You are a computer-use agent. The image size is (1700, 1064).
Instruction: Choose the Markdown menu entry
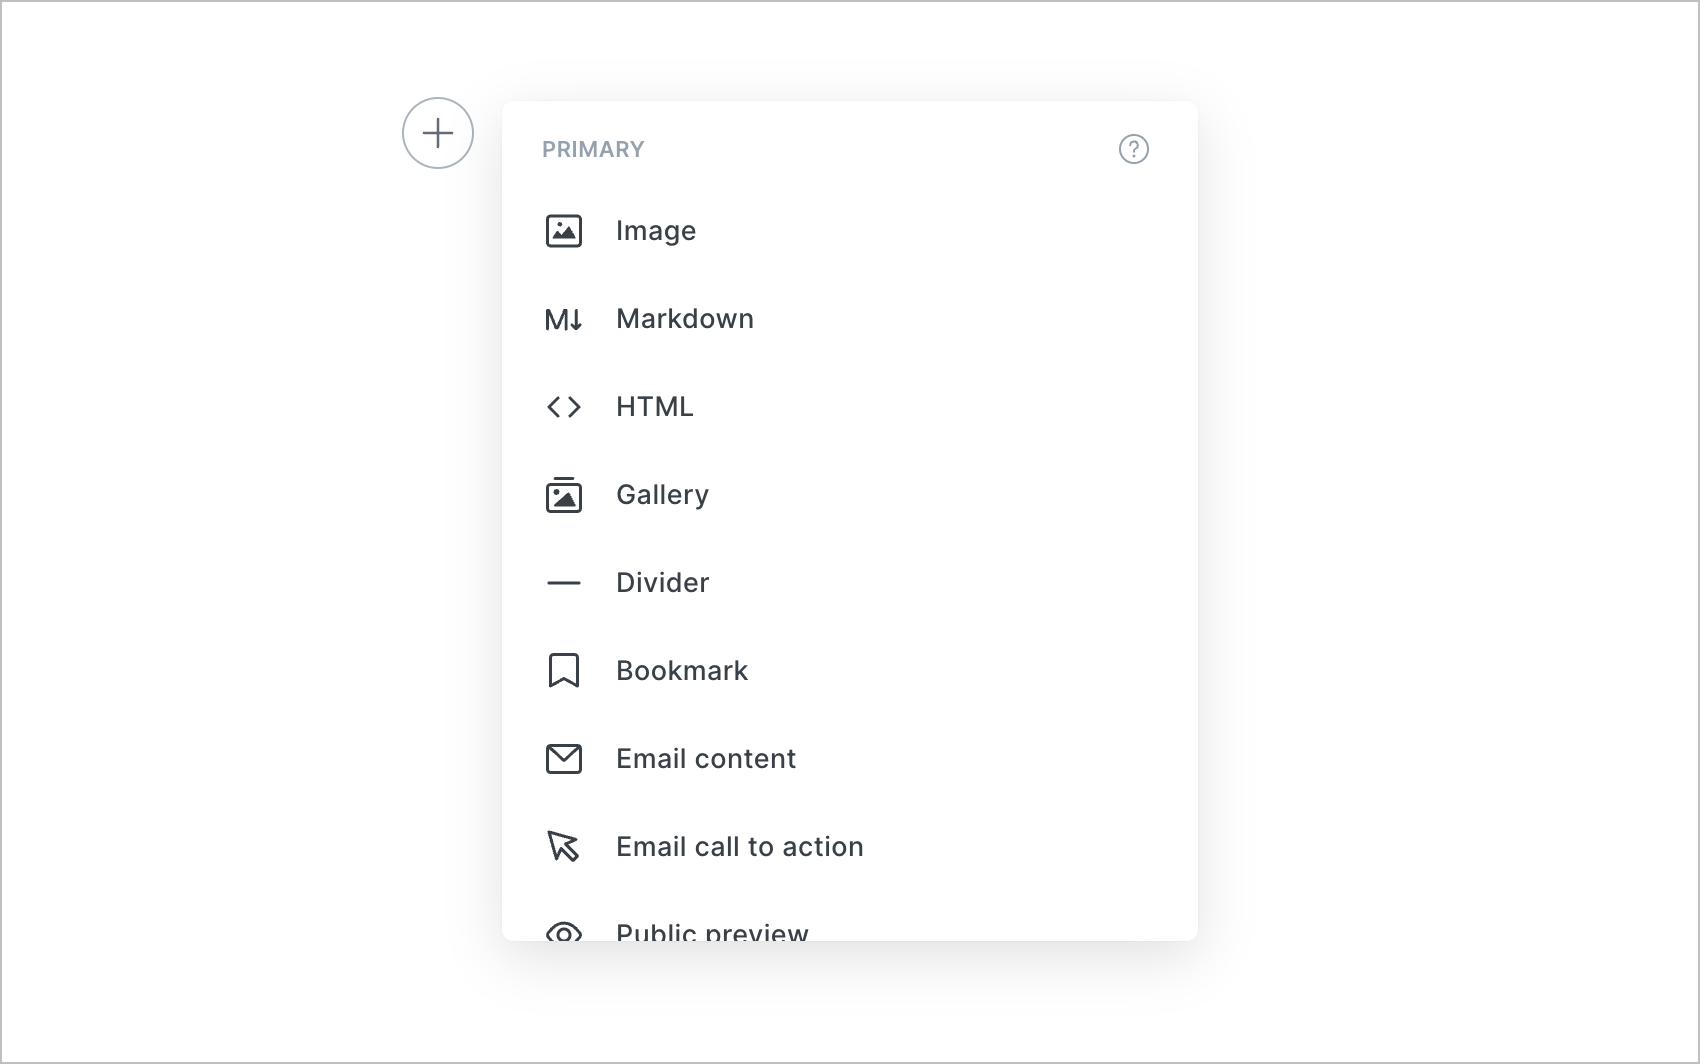point(685,319)
